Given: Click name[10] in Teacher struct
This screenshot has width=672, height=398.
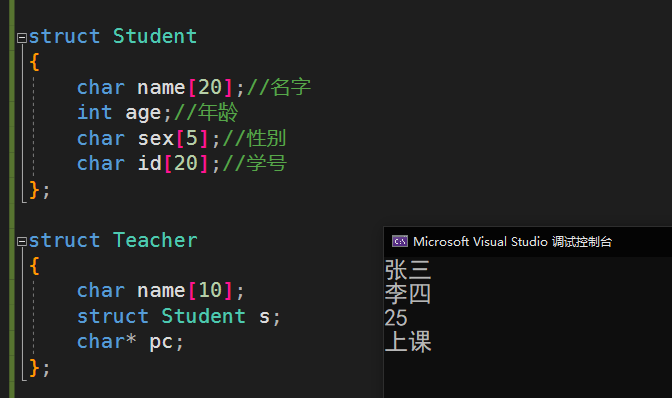Looking at the screenshot, I should pos(185,290).
